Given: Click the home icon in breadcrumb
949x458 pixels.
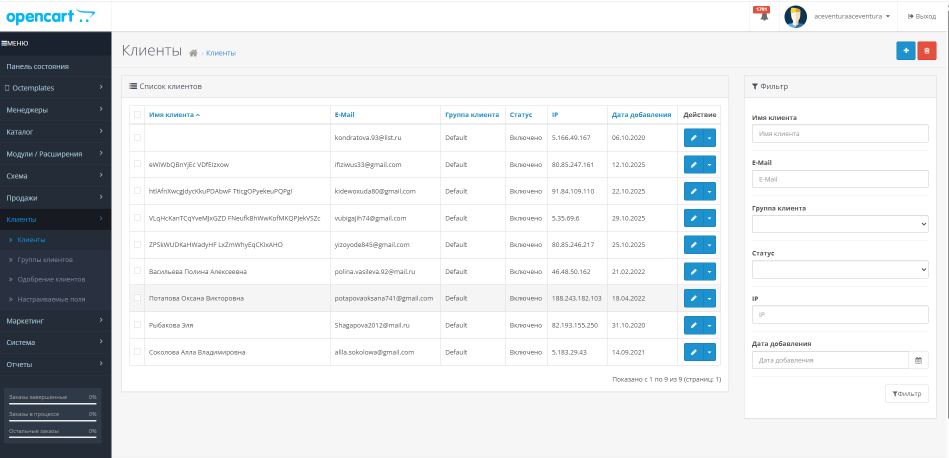Looking at the screenshot, I should click(x=193, y=52).
